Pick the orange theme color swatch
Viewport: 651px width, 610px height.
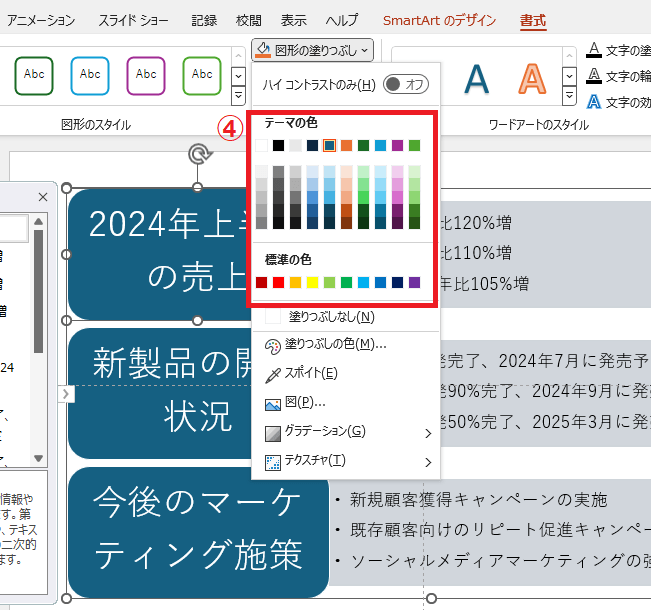346,146
